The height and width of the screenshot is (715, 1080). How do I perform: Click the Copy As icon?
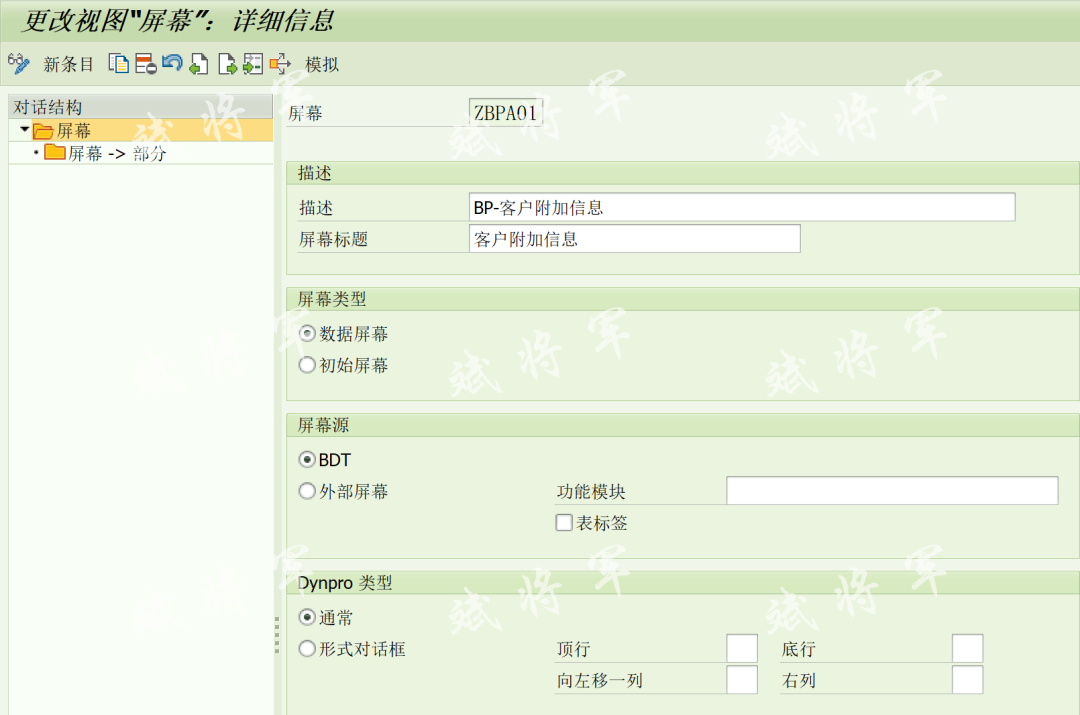(x=118, y=64)
